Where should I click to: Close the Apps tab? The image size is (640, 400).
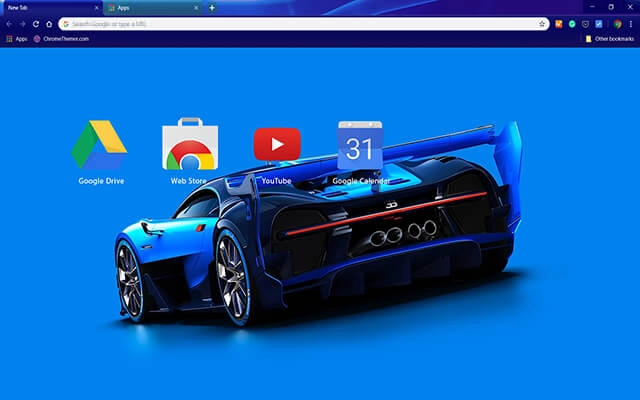coord(196,8)
